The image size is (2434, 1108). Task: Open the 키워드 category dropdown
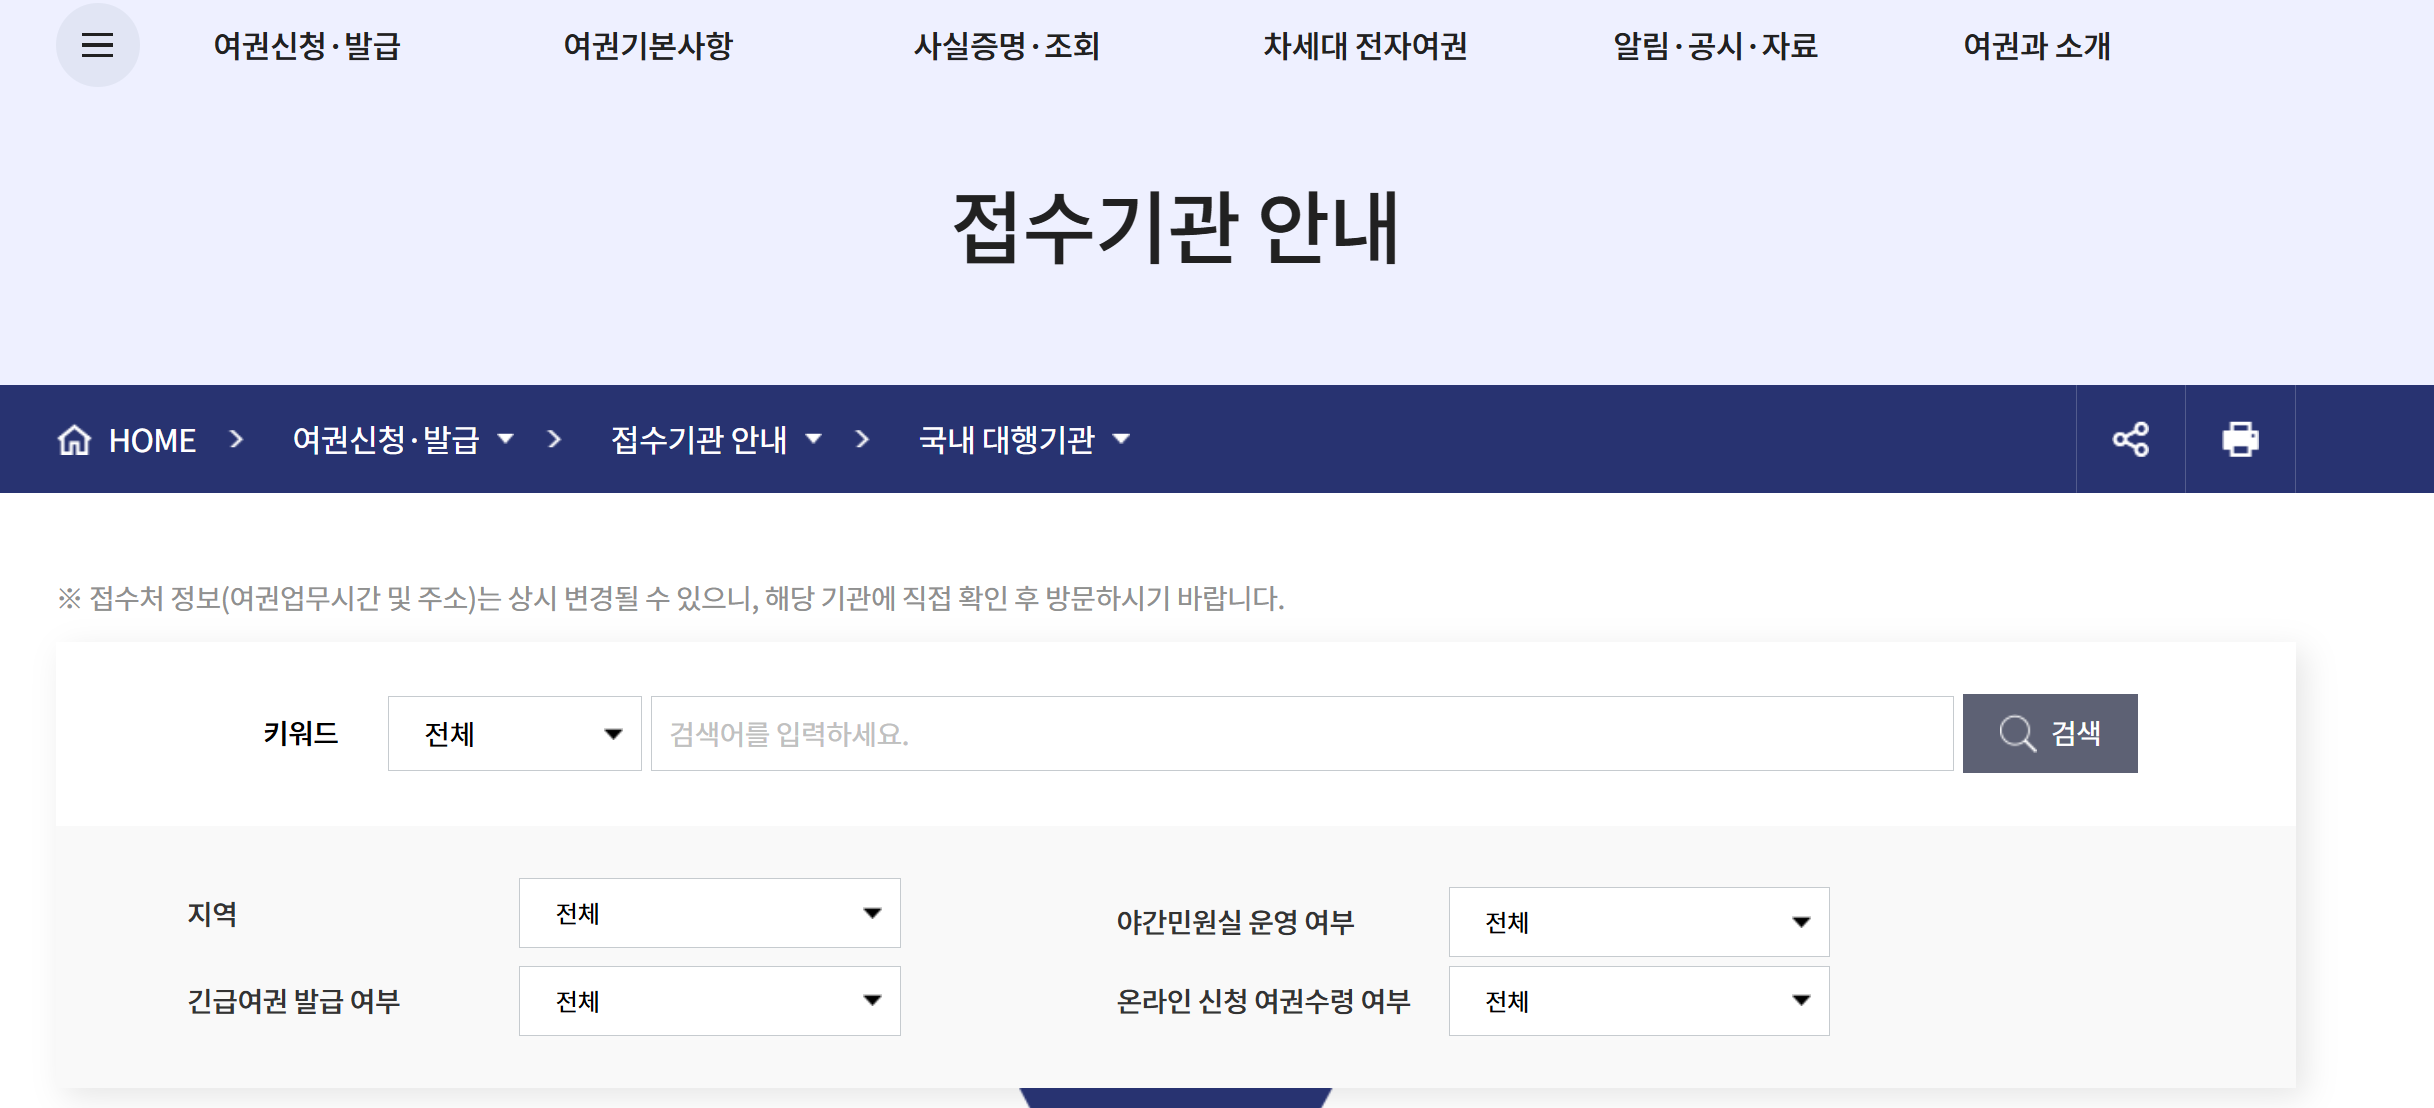[x=514, y=734]
